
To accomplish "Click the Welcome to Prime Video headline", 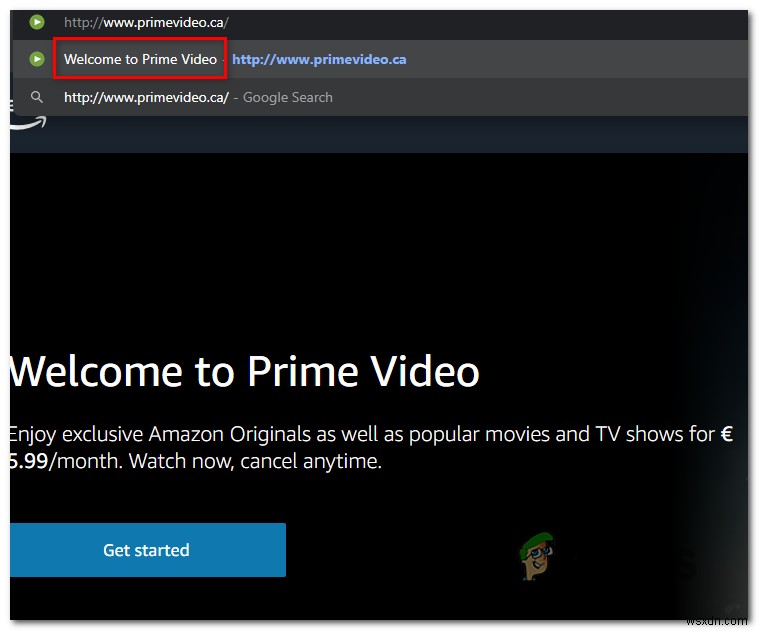I will click(244, 371).
